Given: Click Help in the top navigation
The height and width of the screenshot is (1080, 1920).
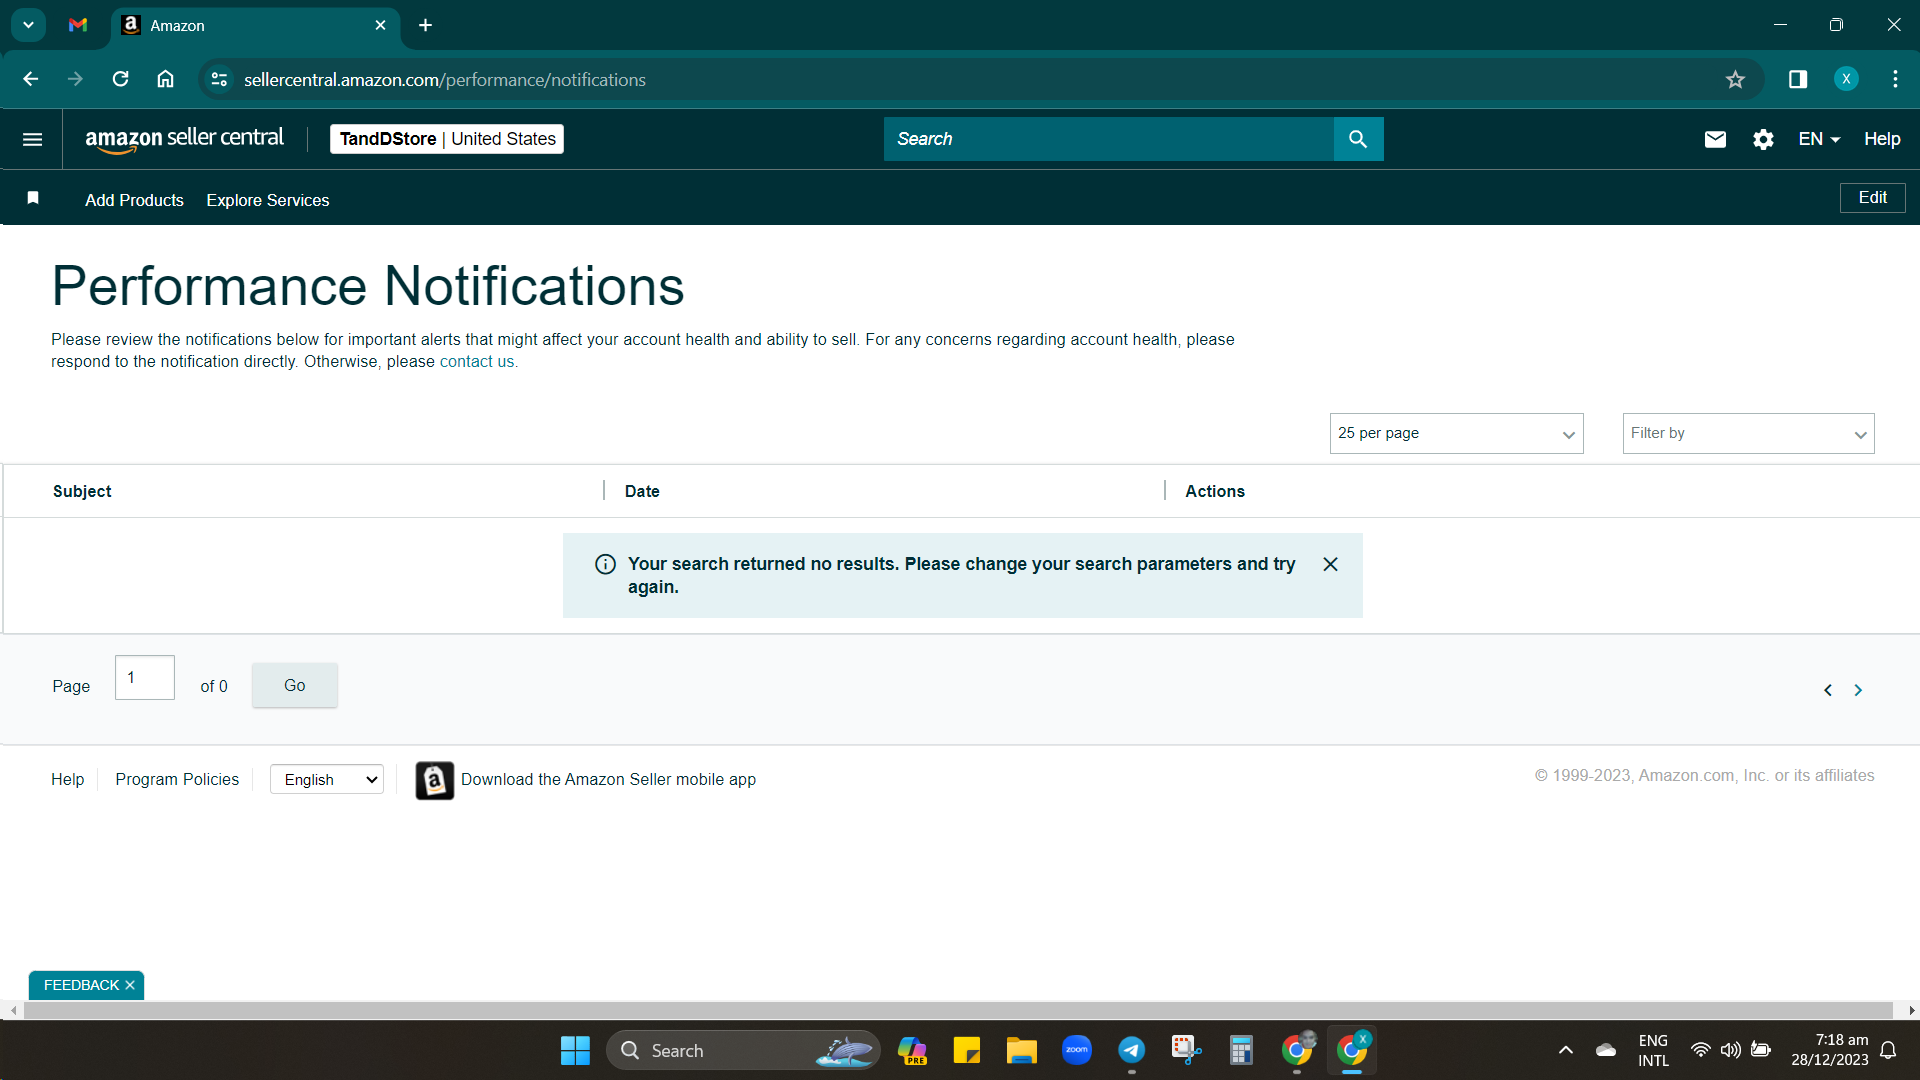Looking at the screenshot, I should pyautogui.click(x=1881, y=139).
